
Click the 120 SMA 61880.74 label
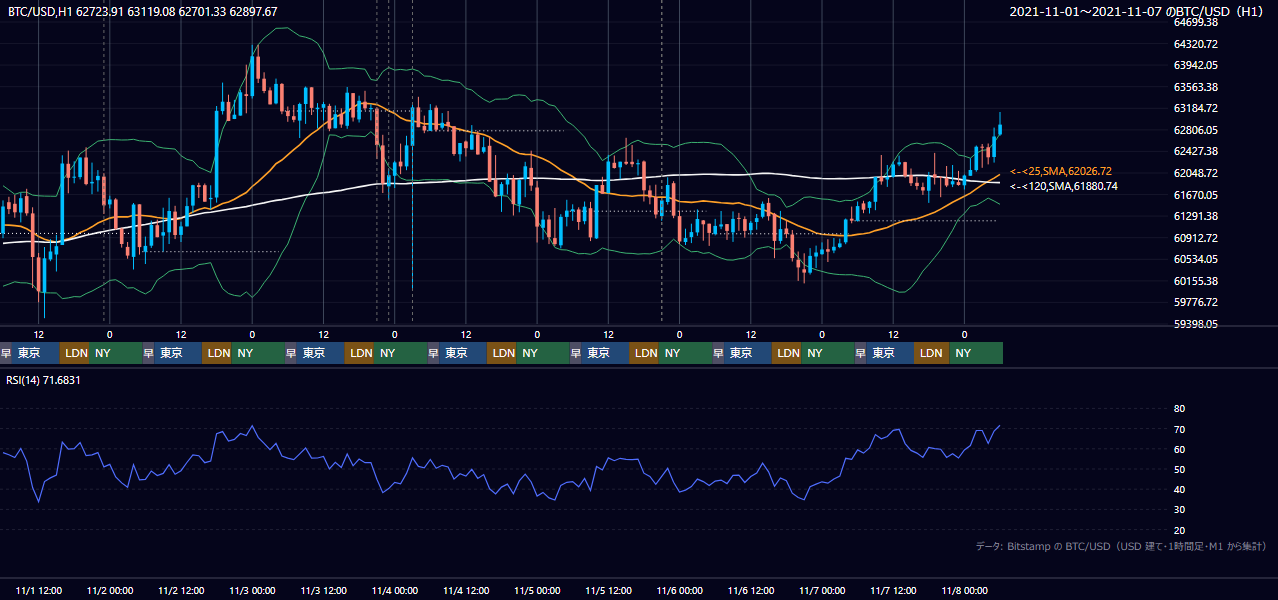pyautogui.click(x=1064, y=186)
